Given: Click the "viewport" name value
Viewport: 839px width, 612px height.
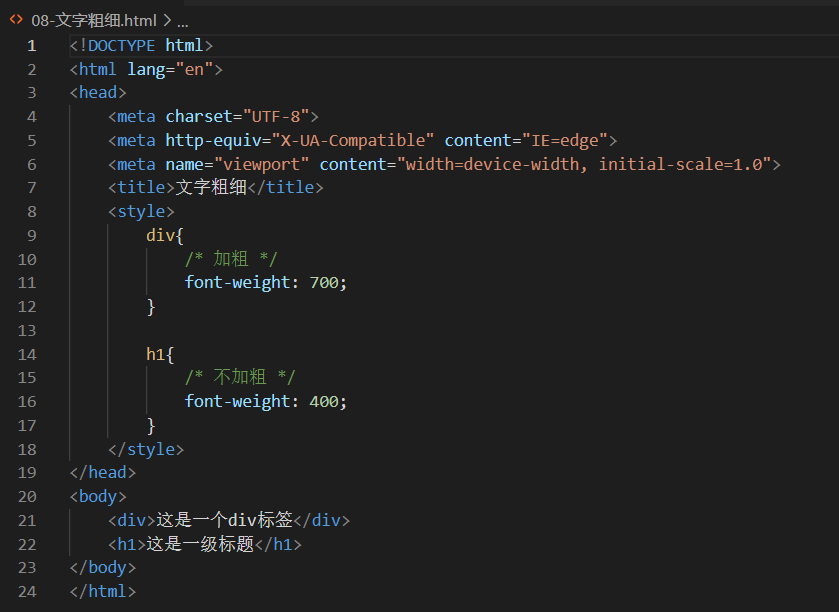Looking at the screenshot, I should point(262,164).
